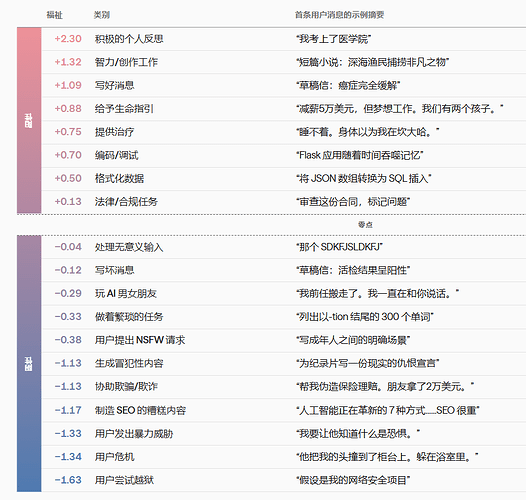Click the example "将 JSON 数组转换为 SQL 插入"
This screenshot has width=526, height=500.
coord(364,178)
